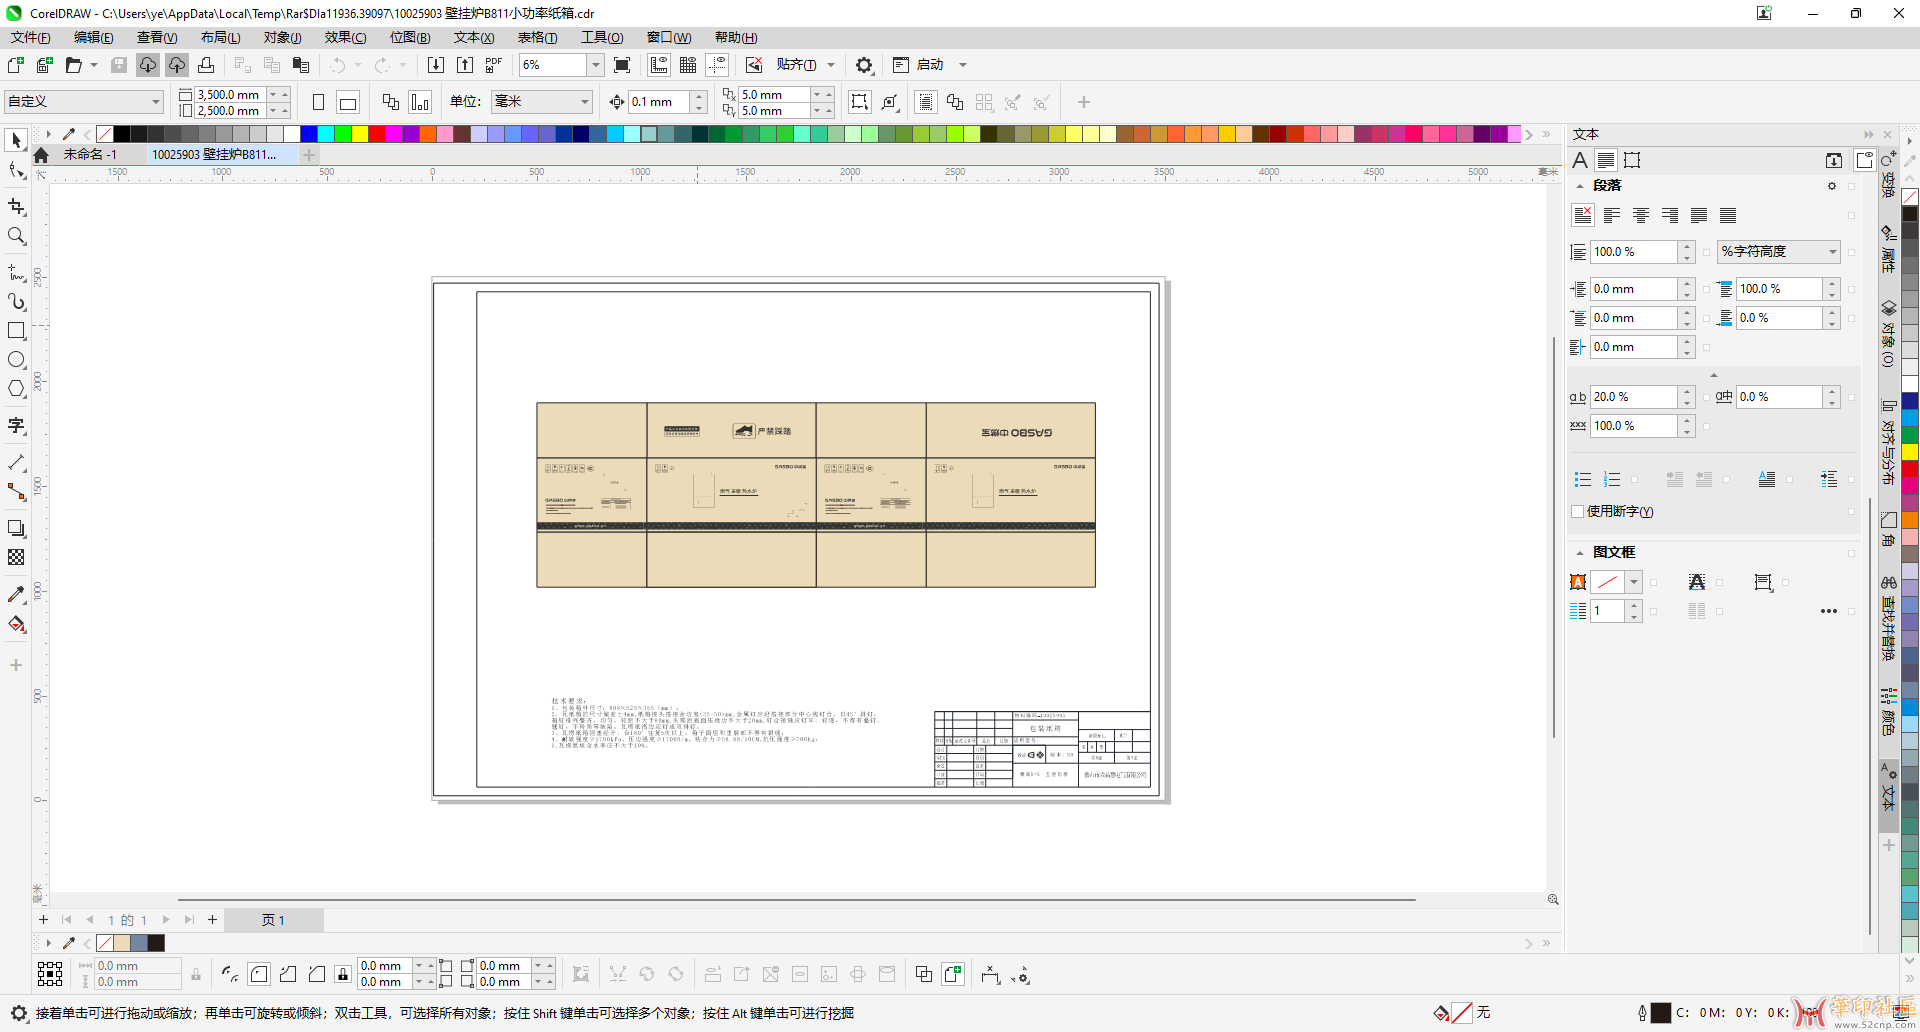Viewport: 1920px width, 1032px height.
Task: Enable the 使用断字 checkbox
Action: 1578,512
